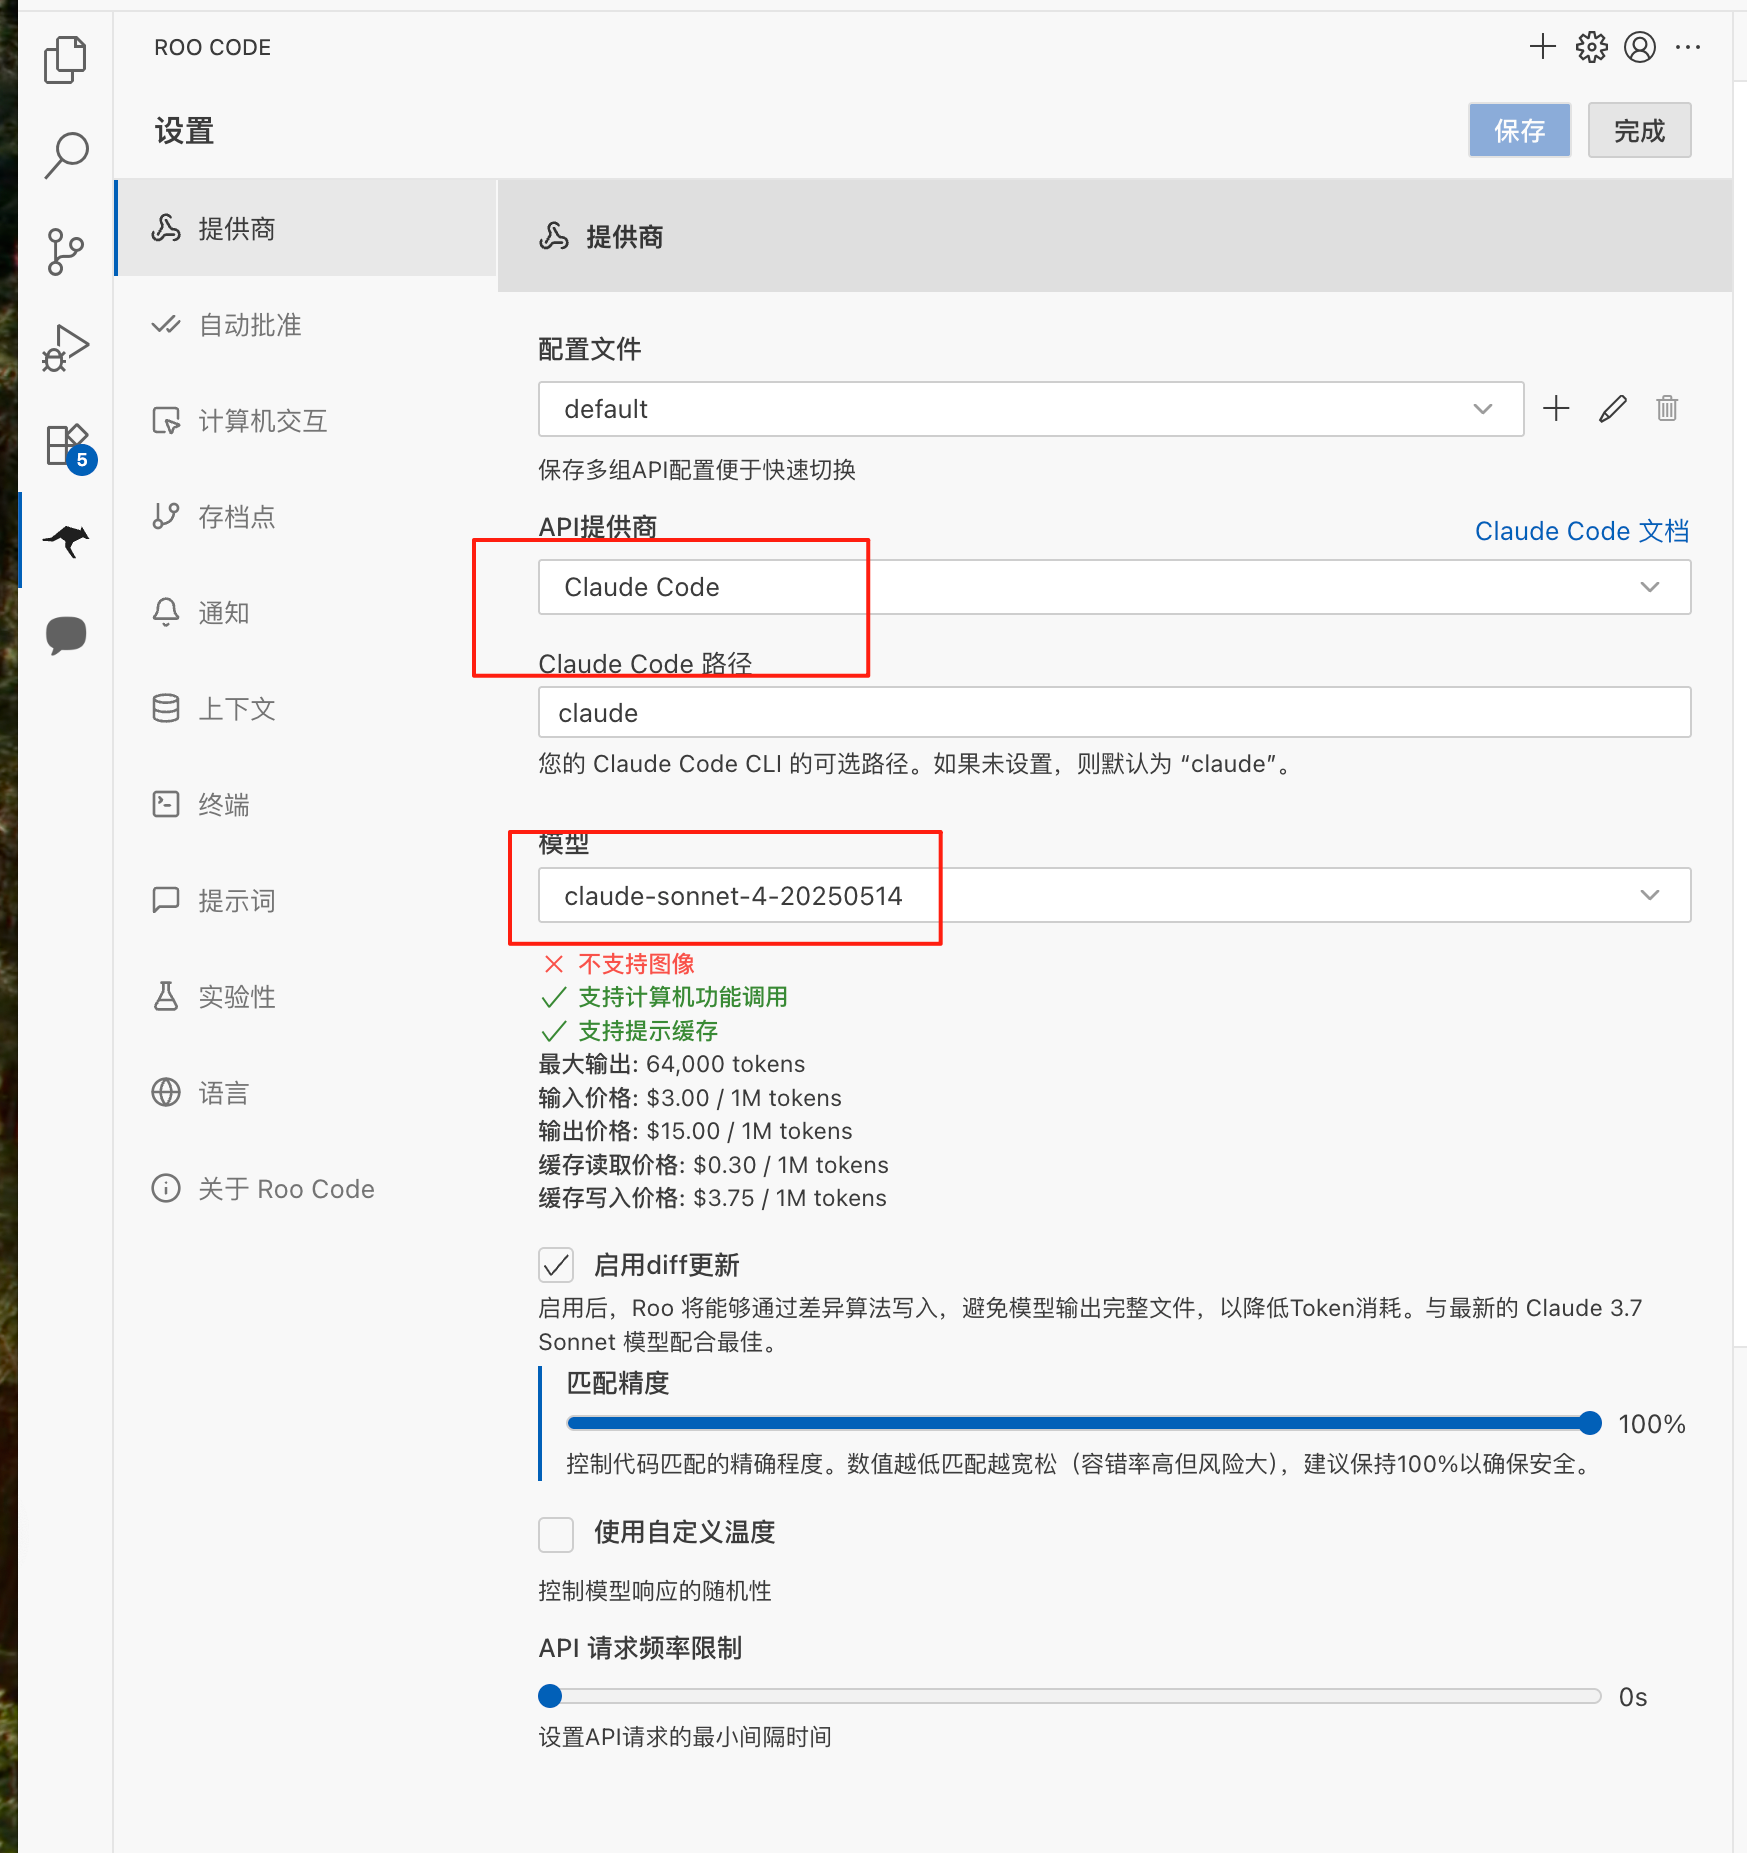The height and width of the screenshot is (1854, 1748).
Task: Select the 关于 Roo Code tab
Action: [307, 1189]
